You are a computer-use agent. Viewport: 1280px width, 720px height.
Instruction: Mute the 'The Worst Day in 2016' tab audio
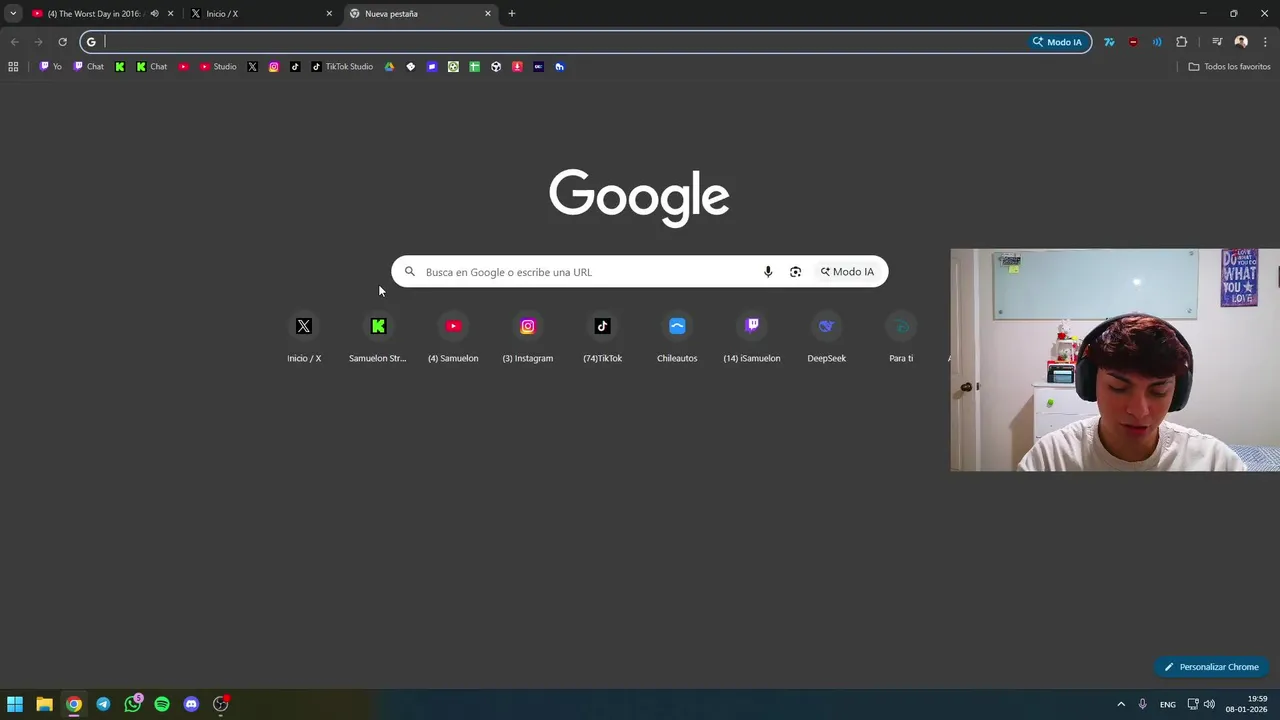tap(154, 14)
